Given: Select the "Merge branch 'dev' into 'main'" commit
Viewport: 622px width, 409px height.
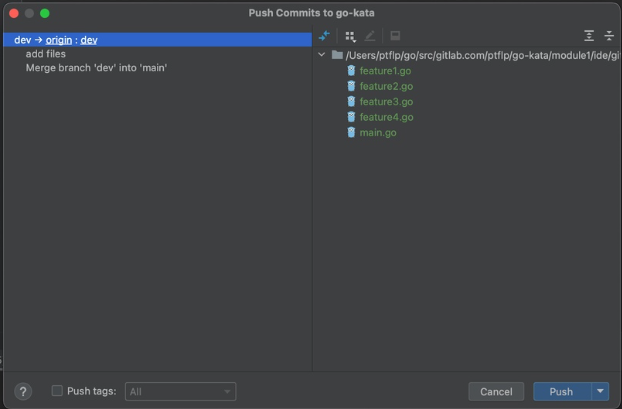Looking at the screenshot, I should (x=96, y=68).
